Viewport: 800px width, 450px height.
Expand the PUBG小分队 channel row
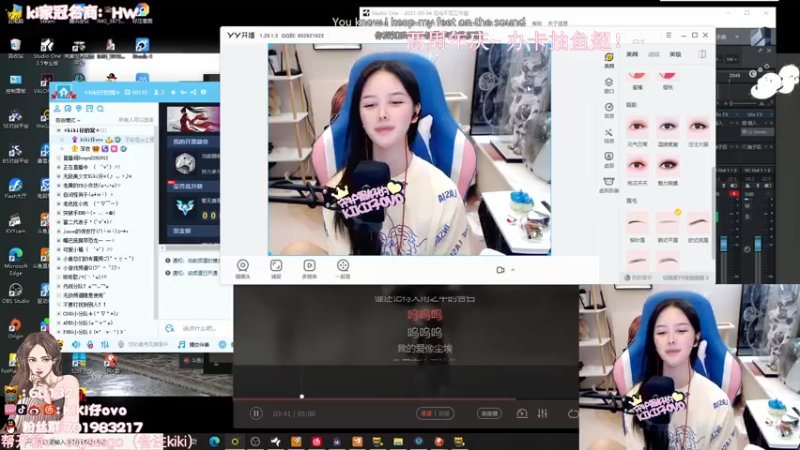click(59, 332)
